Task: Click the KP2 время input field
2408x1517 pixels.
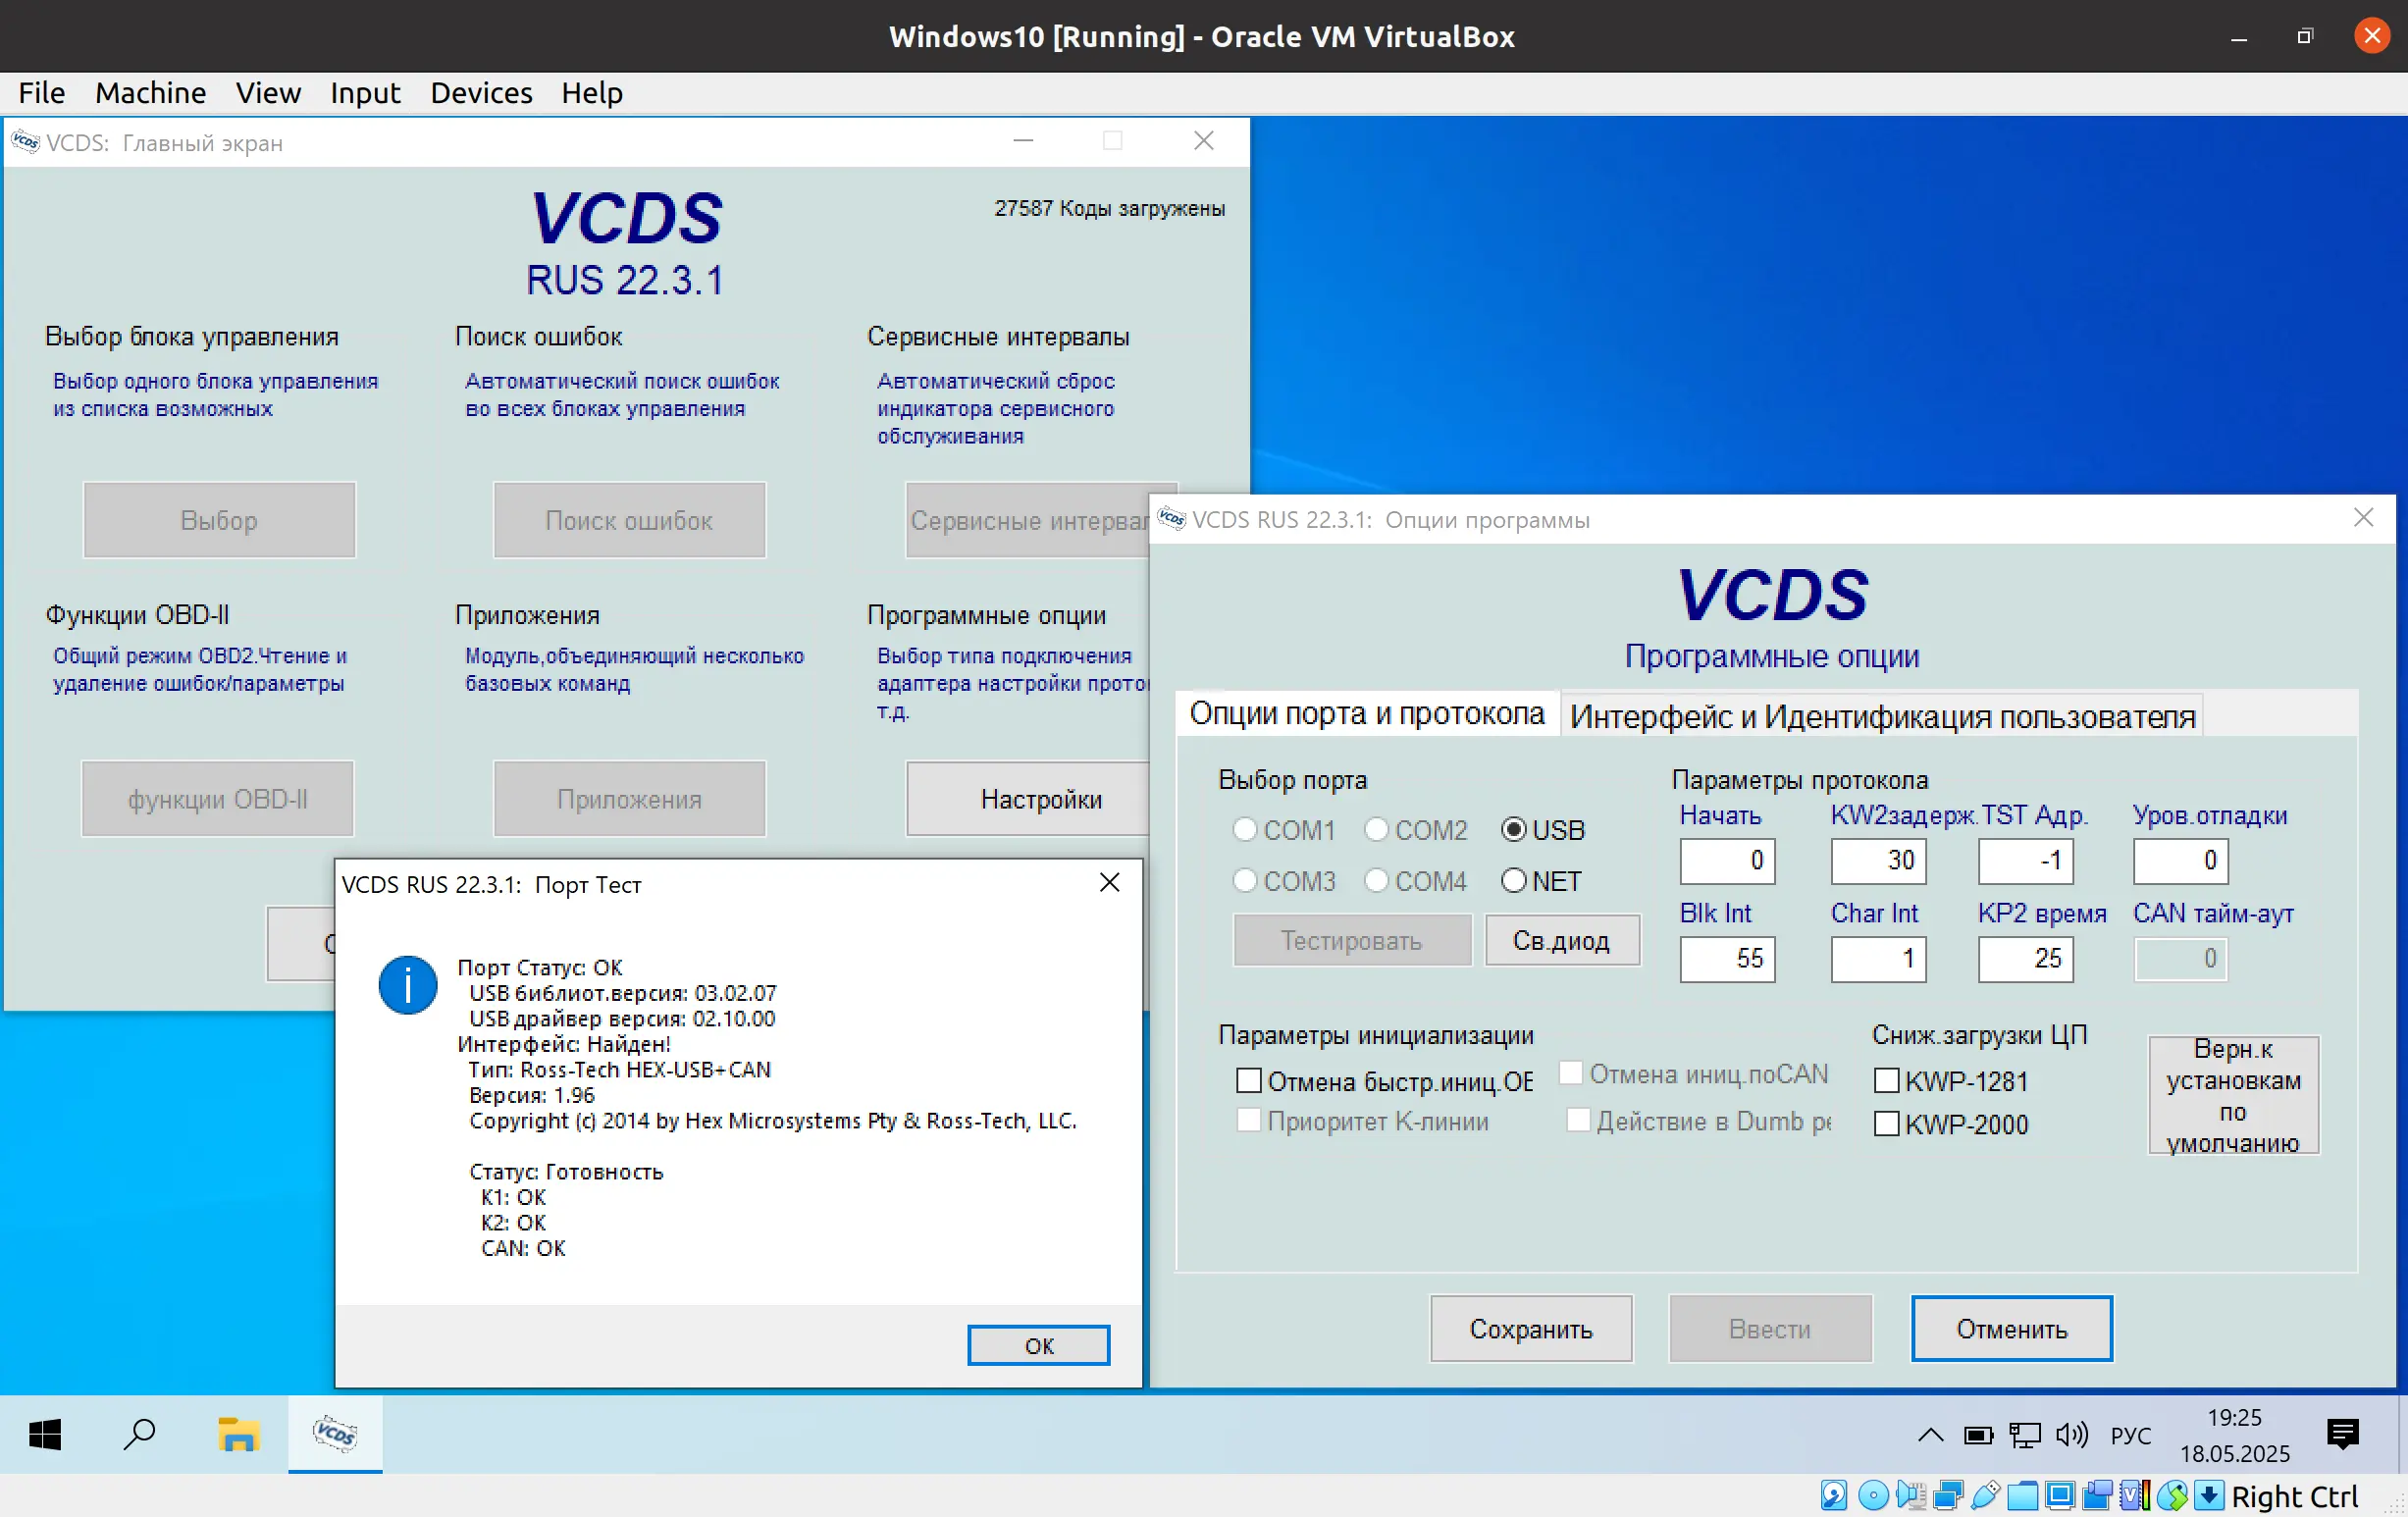Action: click(x=2025, y=958)
